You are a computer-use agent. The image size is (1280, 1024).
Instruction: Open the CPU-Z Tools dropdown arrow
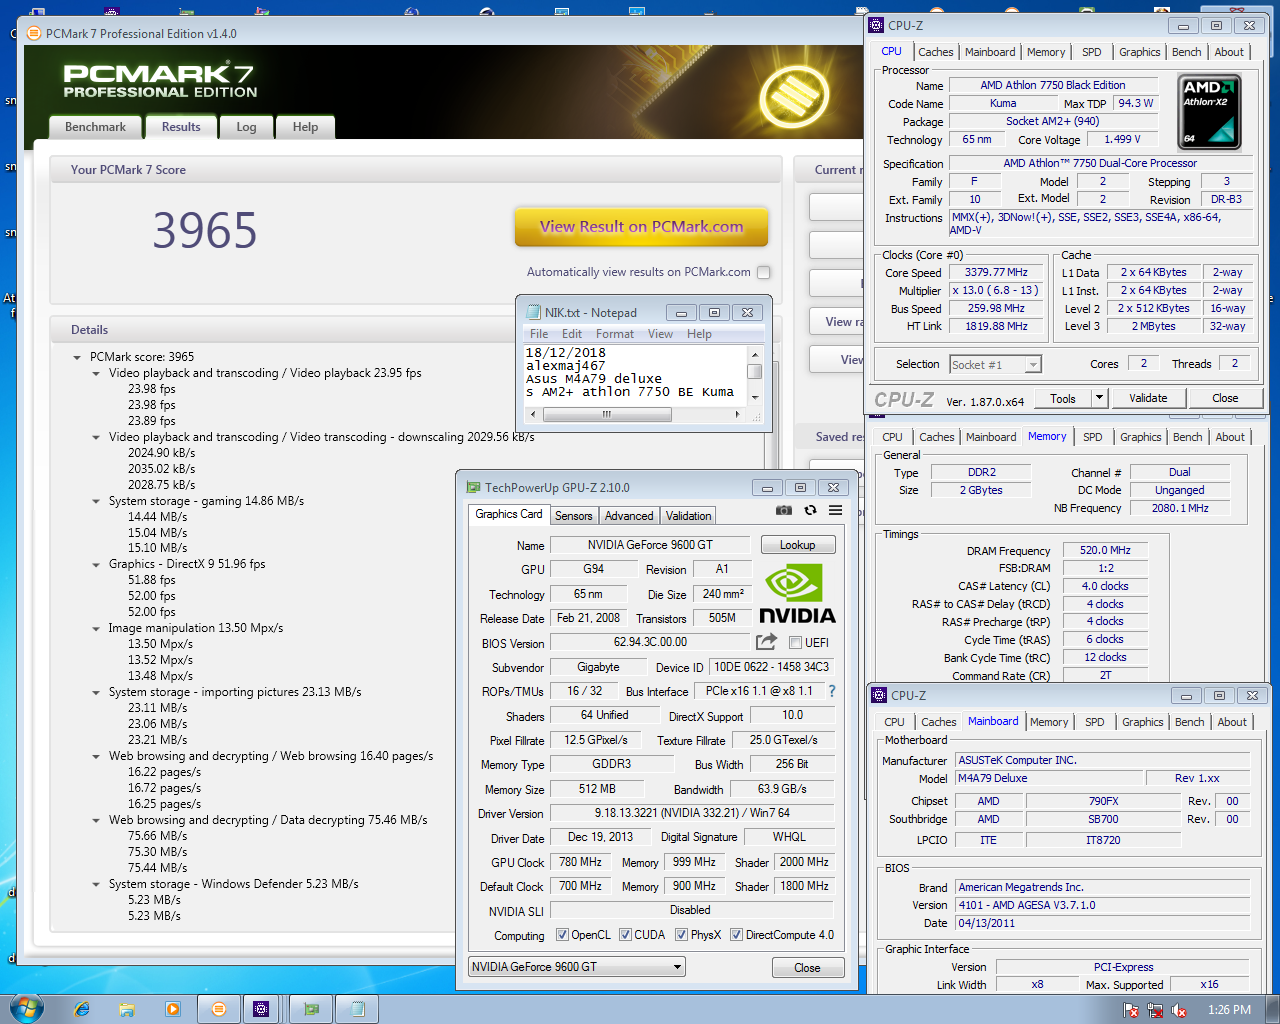1099,398
